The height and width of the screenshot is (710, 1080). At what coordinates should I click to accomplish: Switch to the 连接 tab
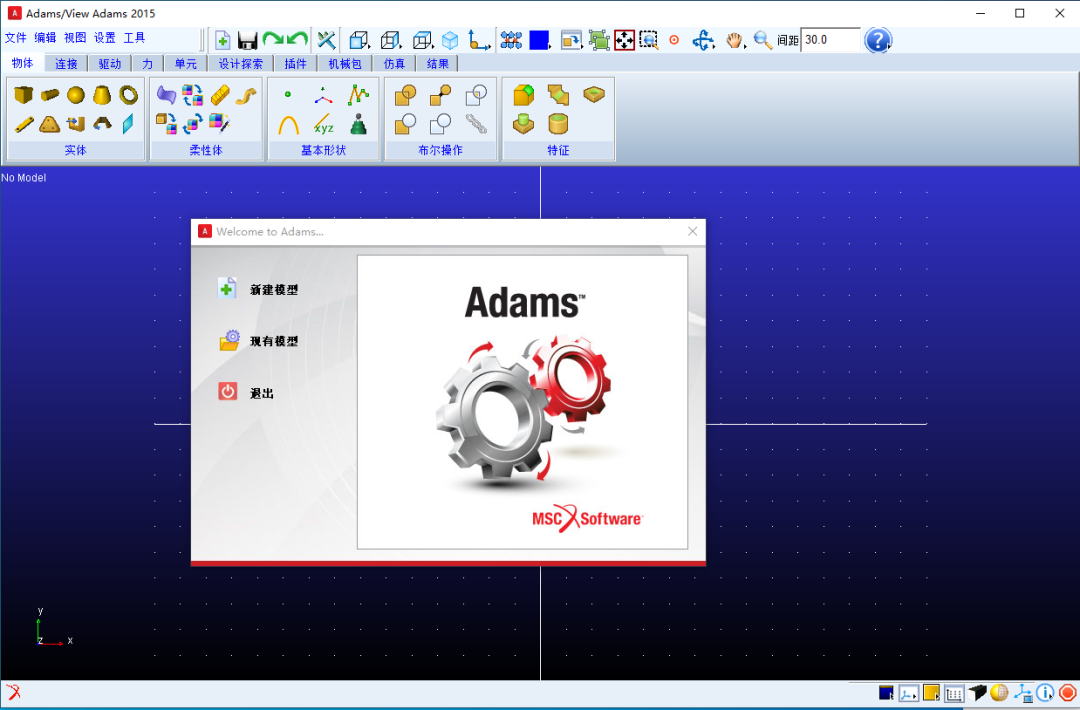click(66, 64)
